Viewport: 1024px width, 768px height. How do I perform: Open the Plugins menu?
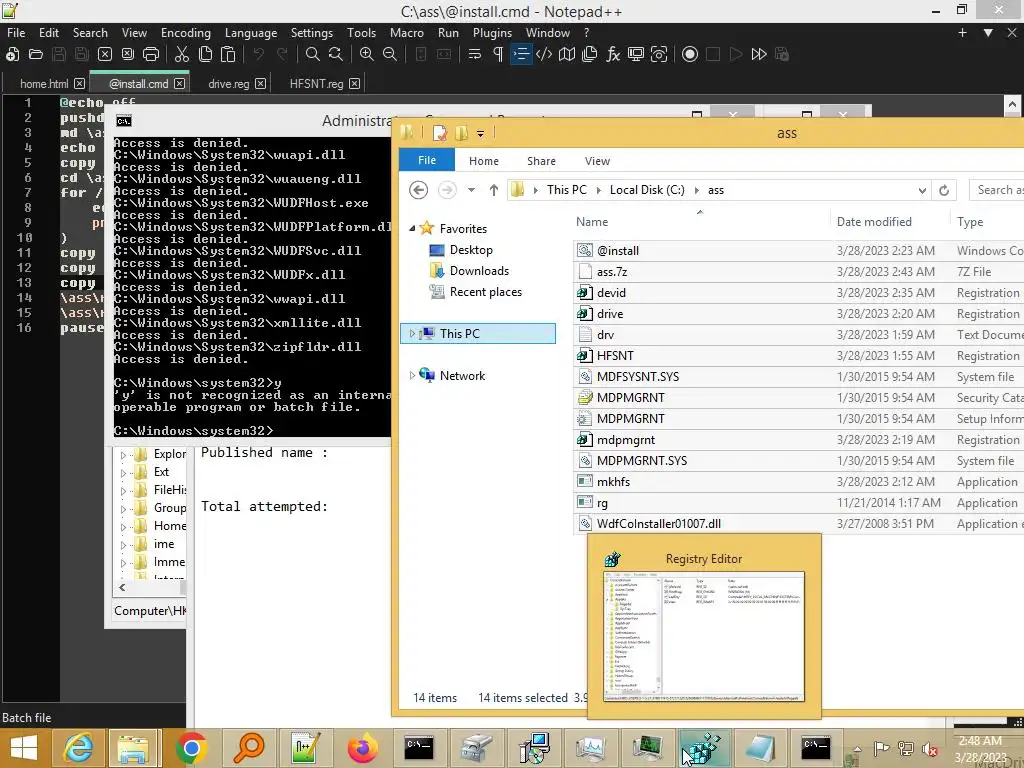(492, 33)
